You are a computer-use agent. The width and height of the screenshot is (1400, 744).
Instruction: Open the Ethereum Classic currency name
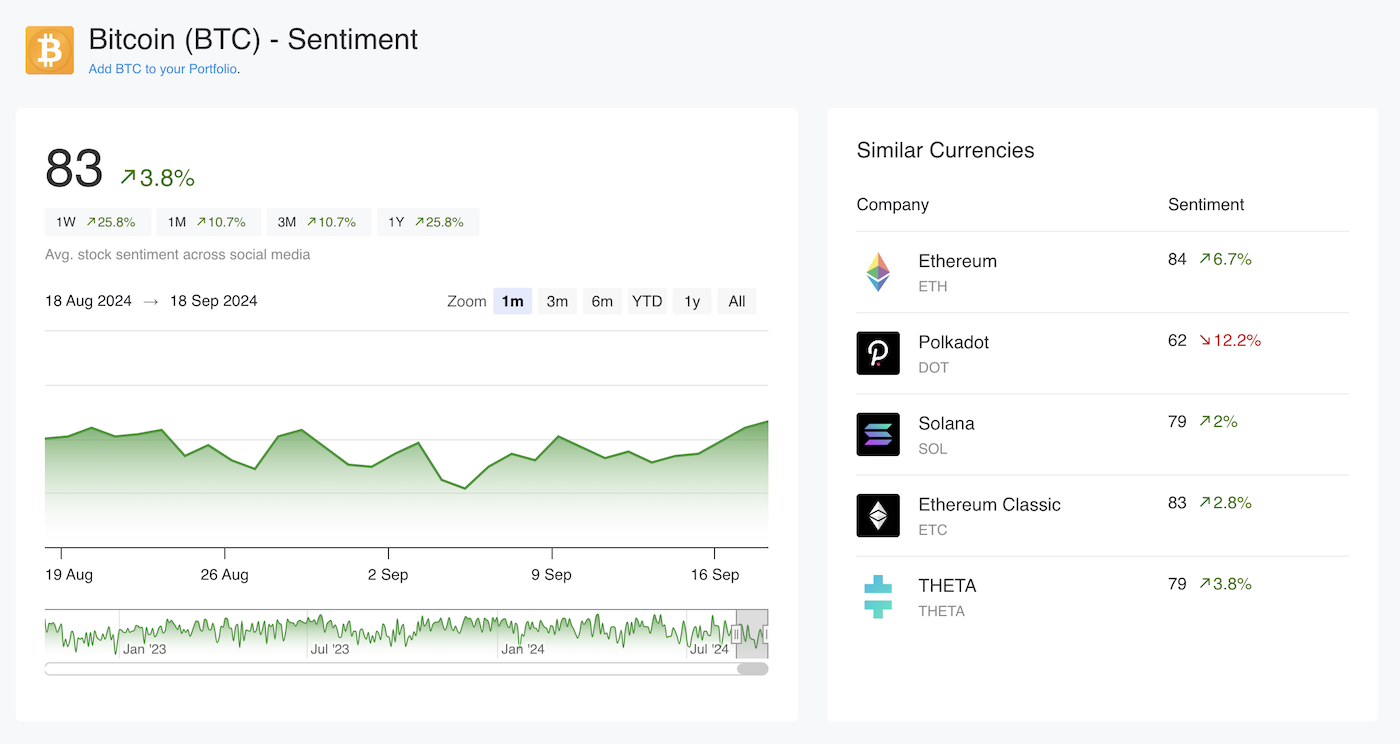990,504
